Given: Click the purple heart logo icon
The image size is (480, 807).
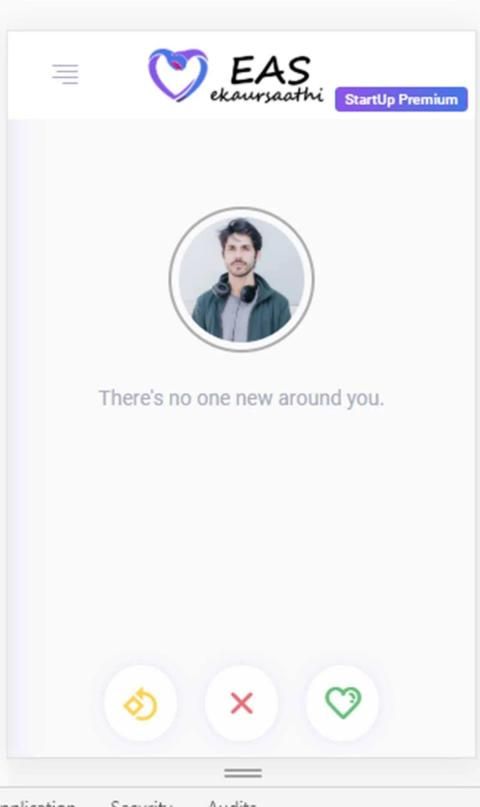Looking at the screenshot, I should 178,74.
